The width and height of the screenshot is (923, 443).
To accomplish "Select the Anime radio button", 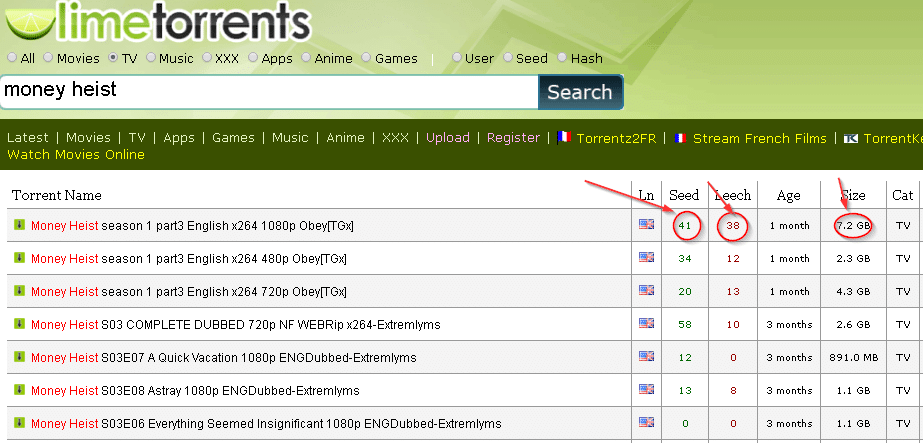I will point(306,58).
